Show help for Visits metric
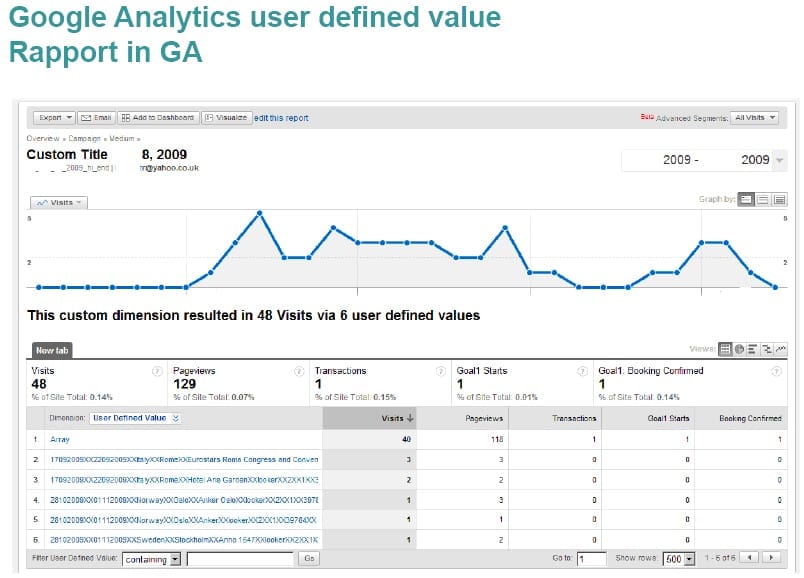 pos(157,371)
